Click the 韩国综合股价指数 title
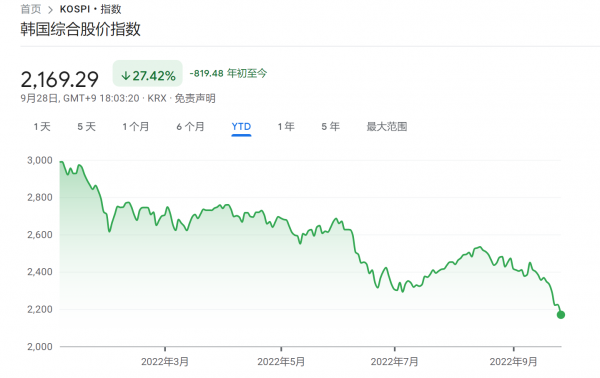This screenshot has height=378, width=600. pyautogui.click(x=80, y=29)
